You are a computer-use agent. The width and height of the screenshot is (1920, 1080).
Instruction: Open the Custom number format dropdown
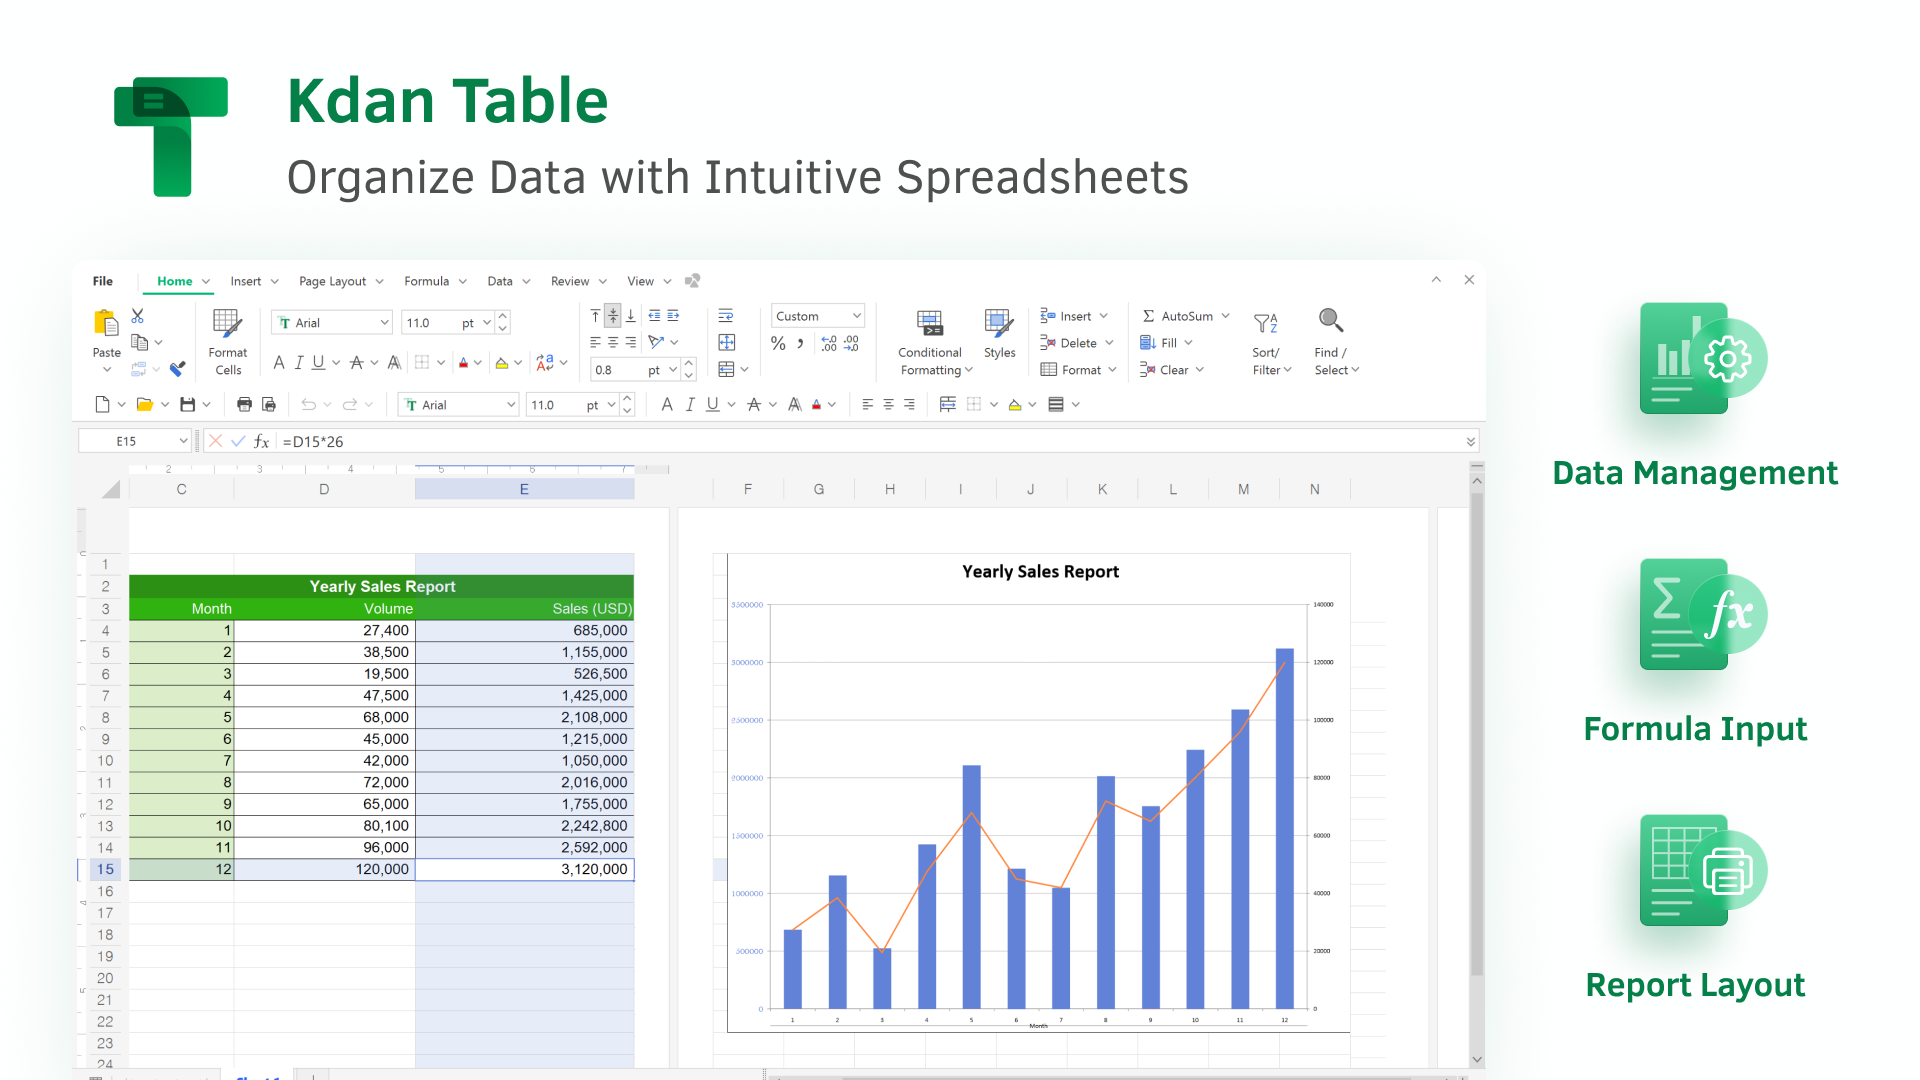[817, 315]
